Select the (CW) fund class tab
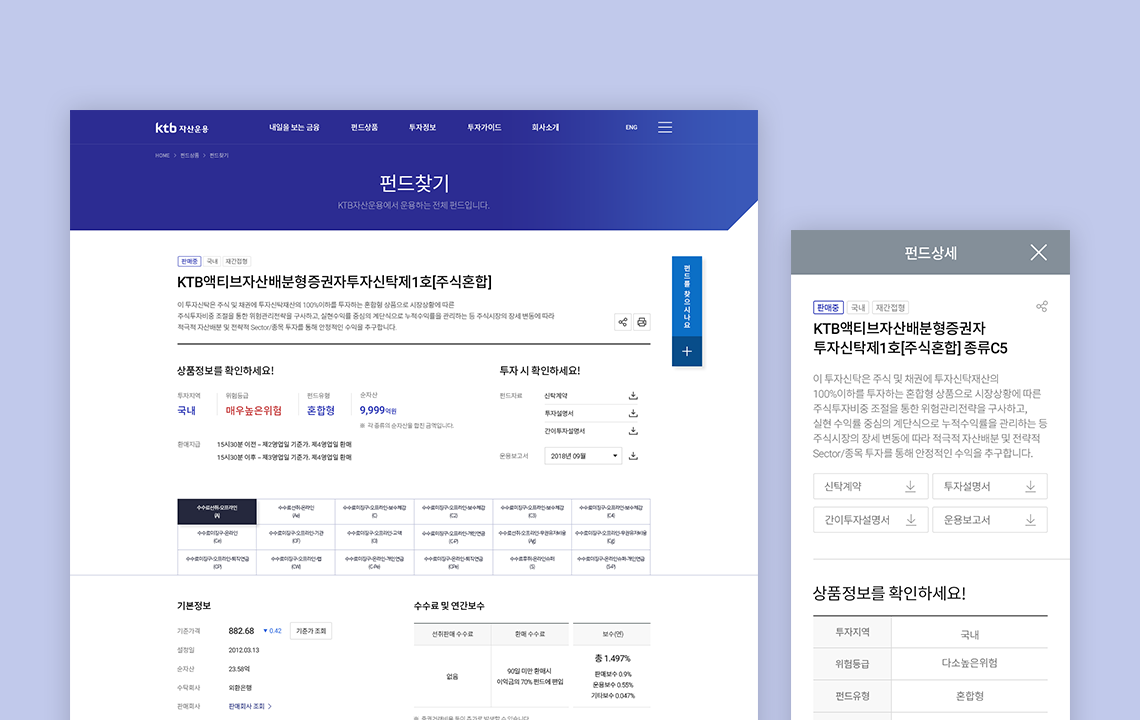This screenshot has width=1140, height=720. pyautogui.click(x=296, y=562)
